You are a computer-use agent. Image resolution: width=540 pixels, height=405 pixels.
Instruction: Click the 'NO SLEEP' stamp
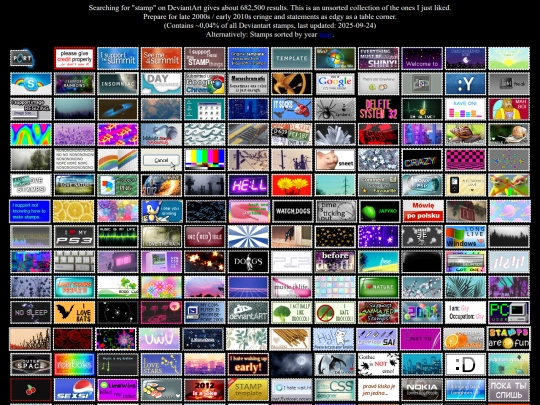(31, 313)
